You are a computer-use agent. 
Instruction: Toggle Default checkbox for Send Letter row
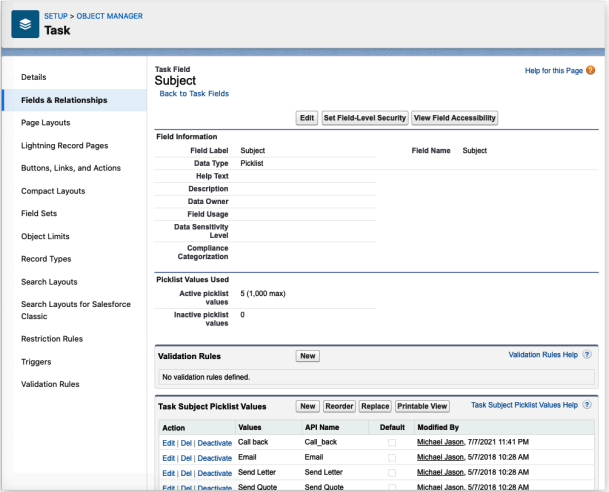pyautogui.click(x=392, y=473)
